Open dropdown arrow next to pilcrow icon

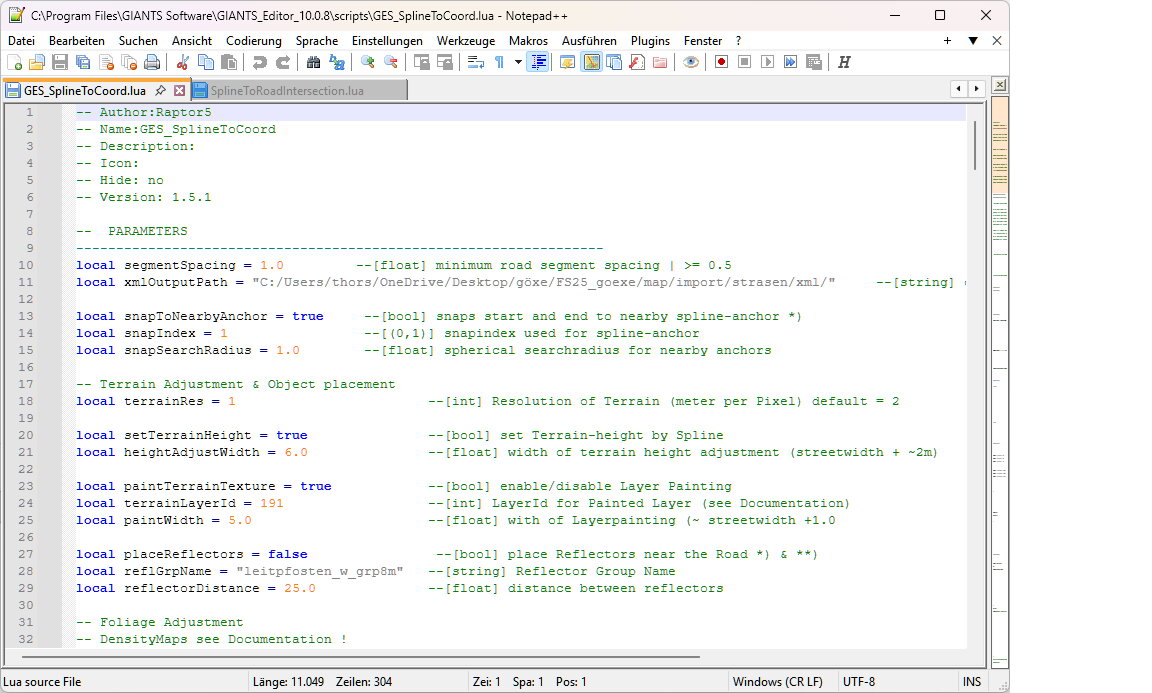point(518,62)
